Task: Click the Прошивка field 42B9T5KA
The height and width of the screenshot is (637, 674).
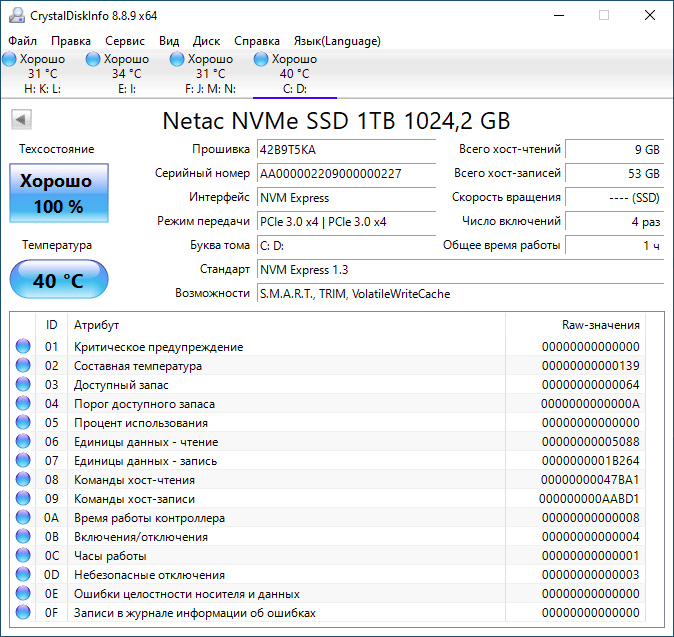Action: [x=346, y=150]
